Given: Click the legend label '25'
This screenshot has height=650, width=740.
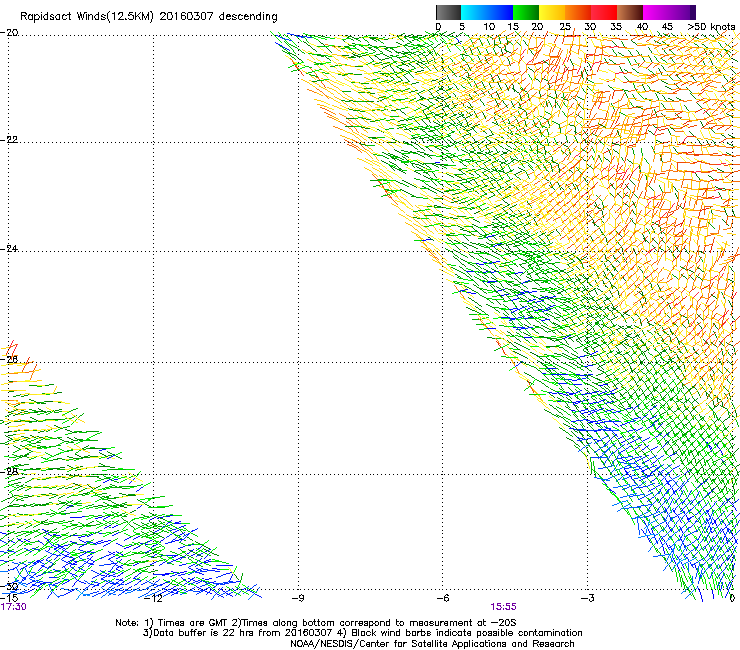Looking at the screenshot, I should pyautogui.click(x=565, y=27).
